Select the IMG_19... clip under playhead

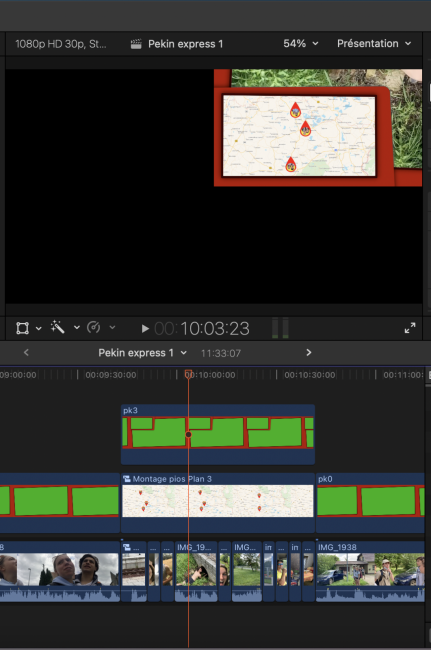[196, 571]
